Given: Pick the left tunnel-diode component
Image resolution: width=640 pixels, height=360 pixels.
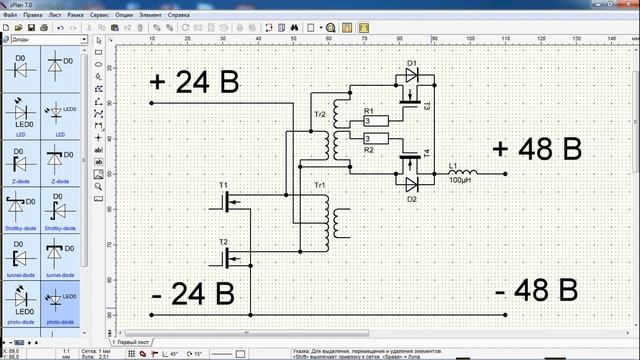Looking at the screenshot, I should [21, 257].
